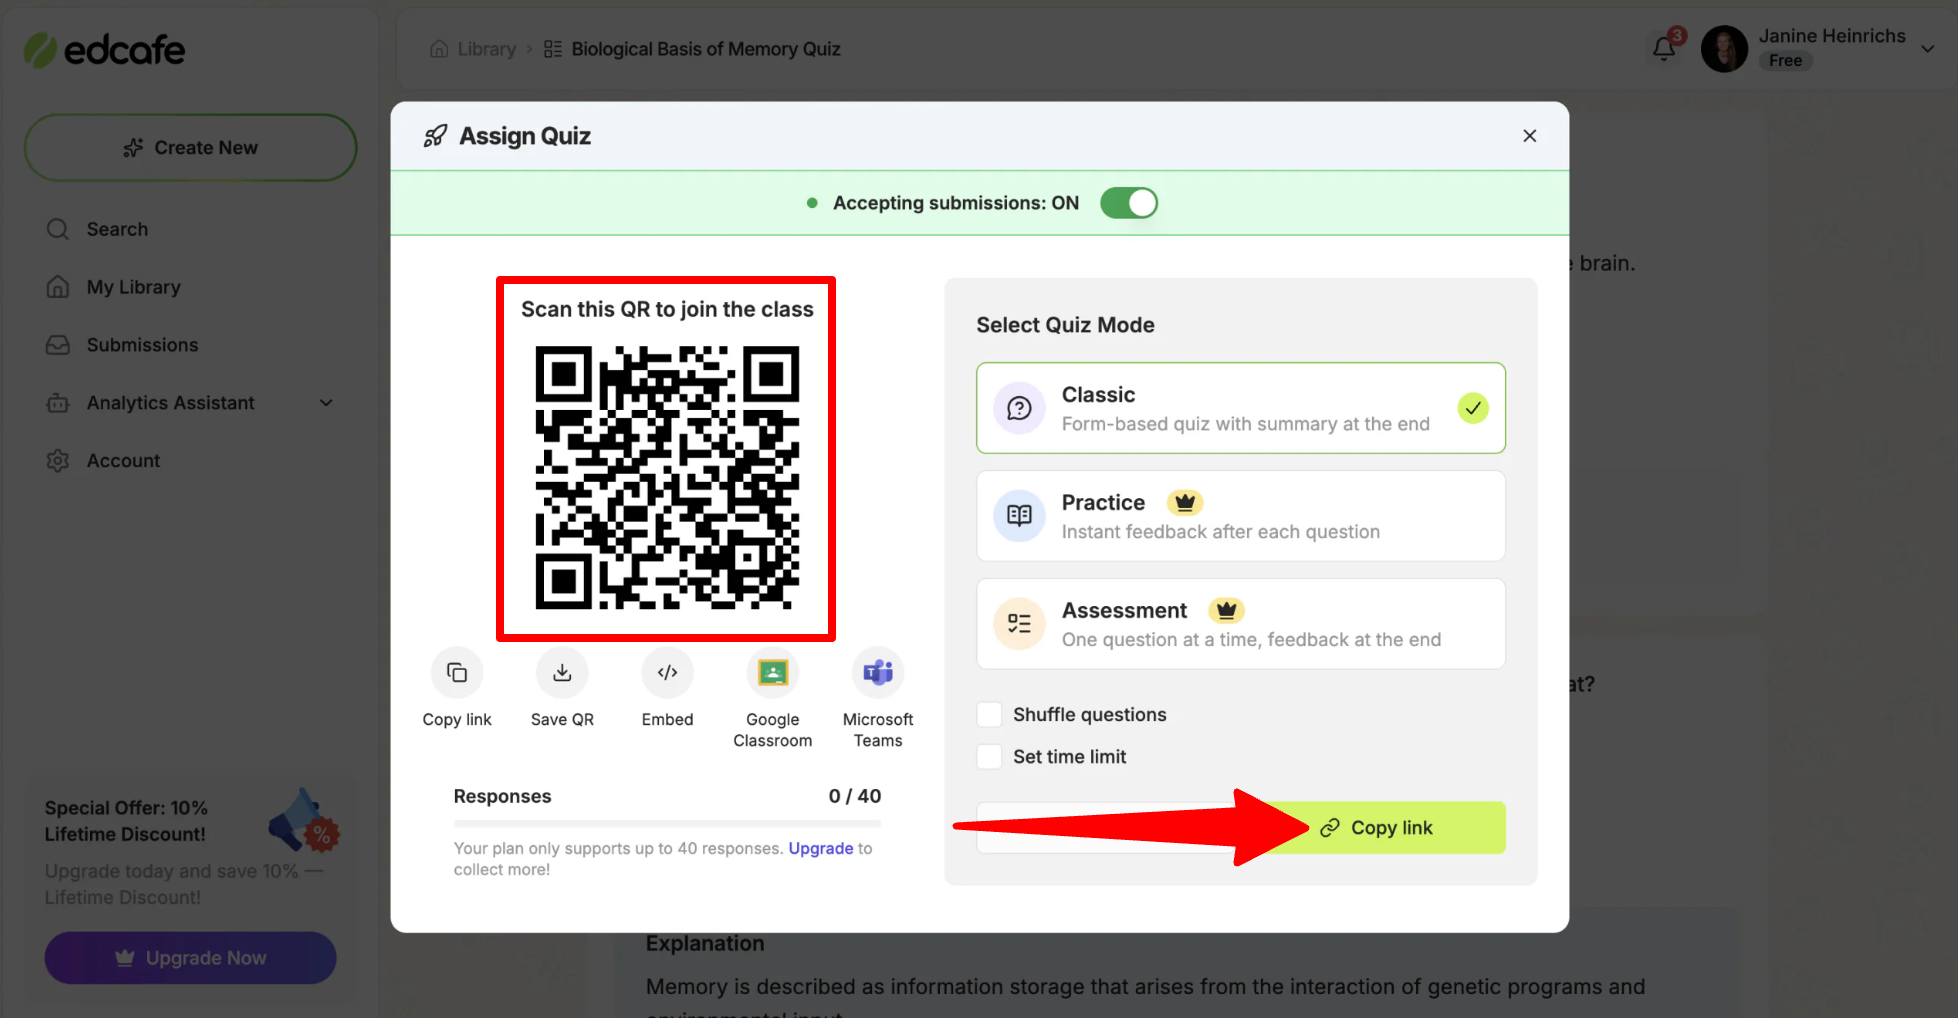
Task: Close the Assign Quiz dialog
Action: tap(1529, 136)
